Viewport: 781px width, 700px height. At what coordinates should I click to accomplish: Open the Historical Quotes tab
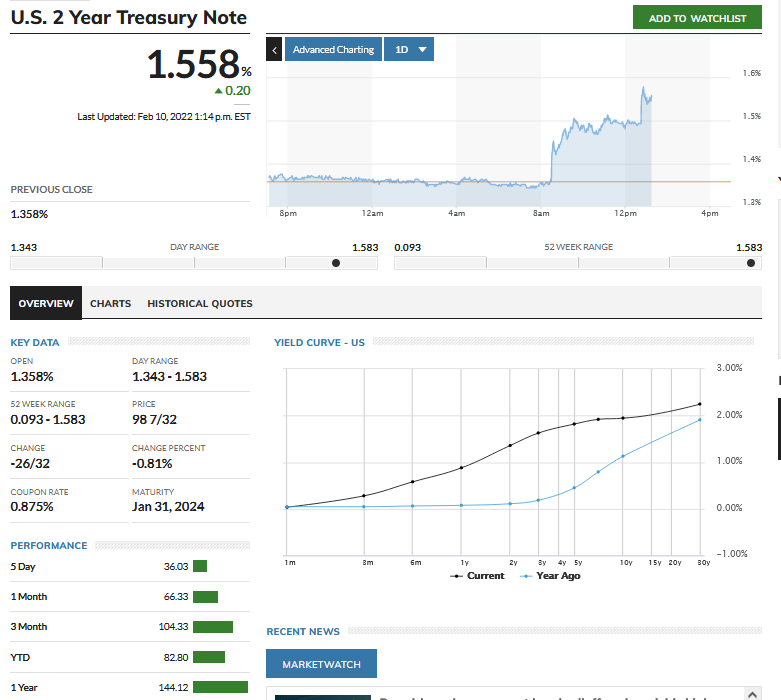point(200,303)
